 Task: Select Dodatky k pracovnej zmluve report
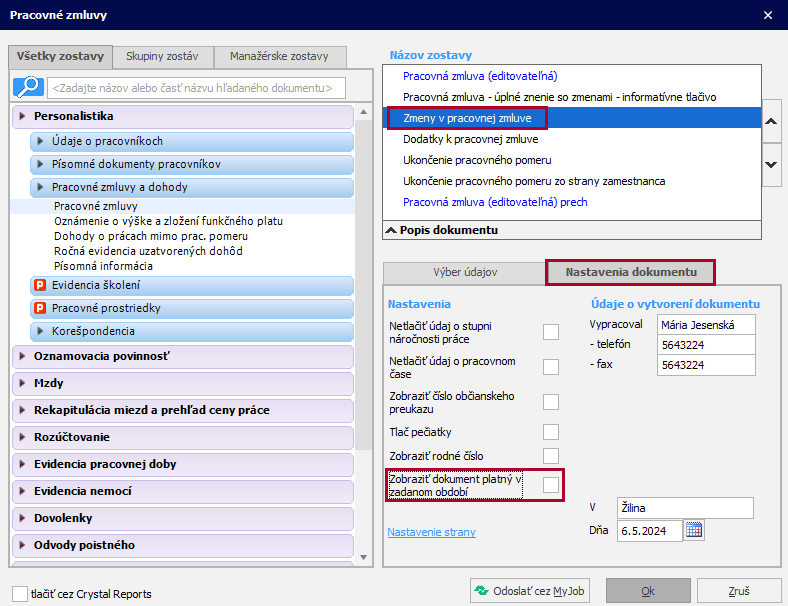470,139
